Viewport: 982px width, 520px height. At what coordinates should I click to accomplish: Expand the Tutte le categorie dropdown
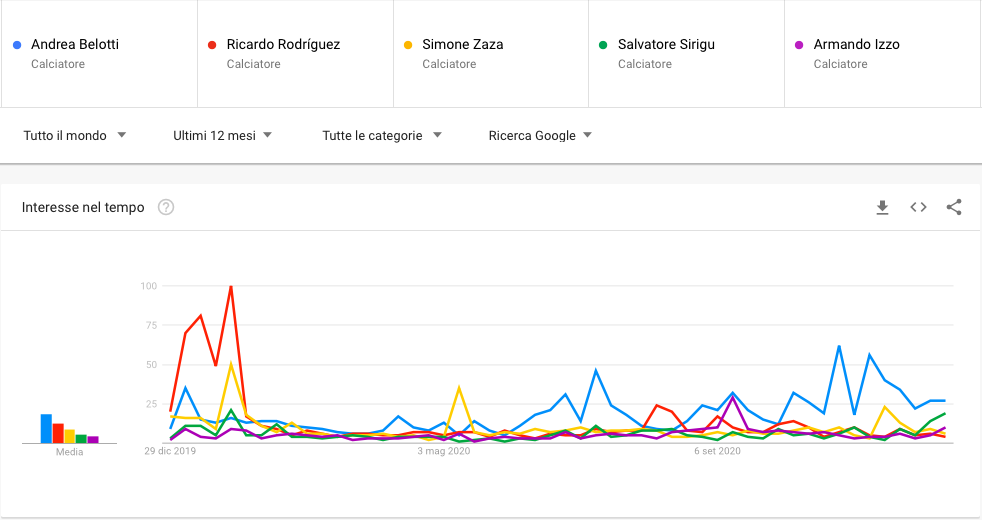click(382, 135)
